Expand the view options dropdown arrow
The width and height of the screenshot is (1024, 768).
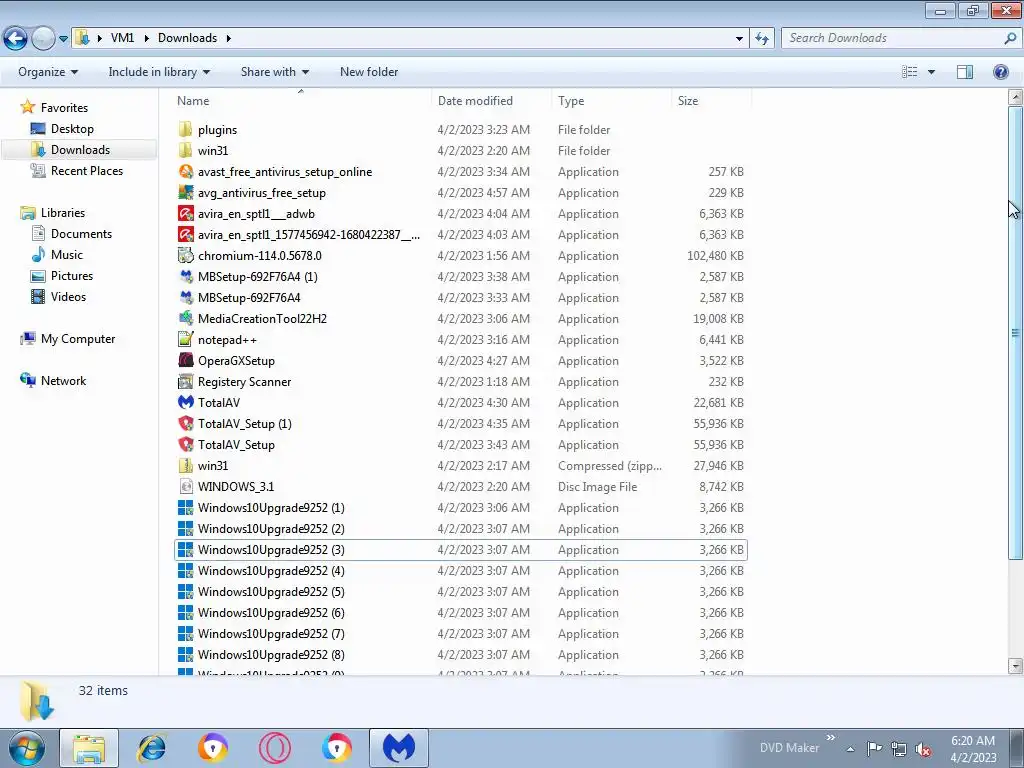click(x=931, y=72)
